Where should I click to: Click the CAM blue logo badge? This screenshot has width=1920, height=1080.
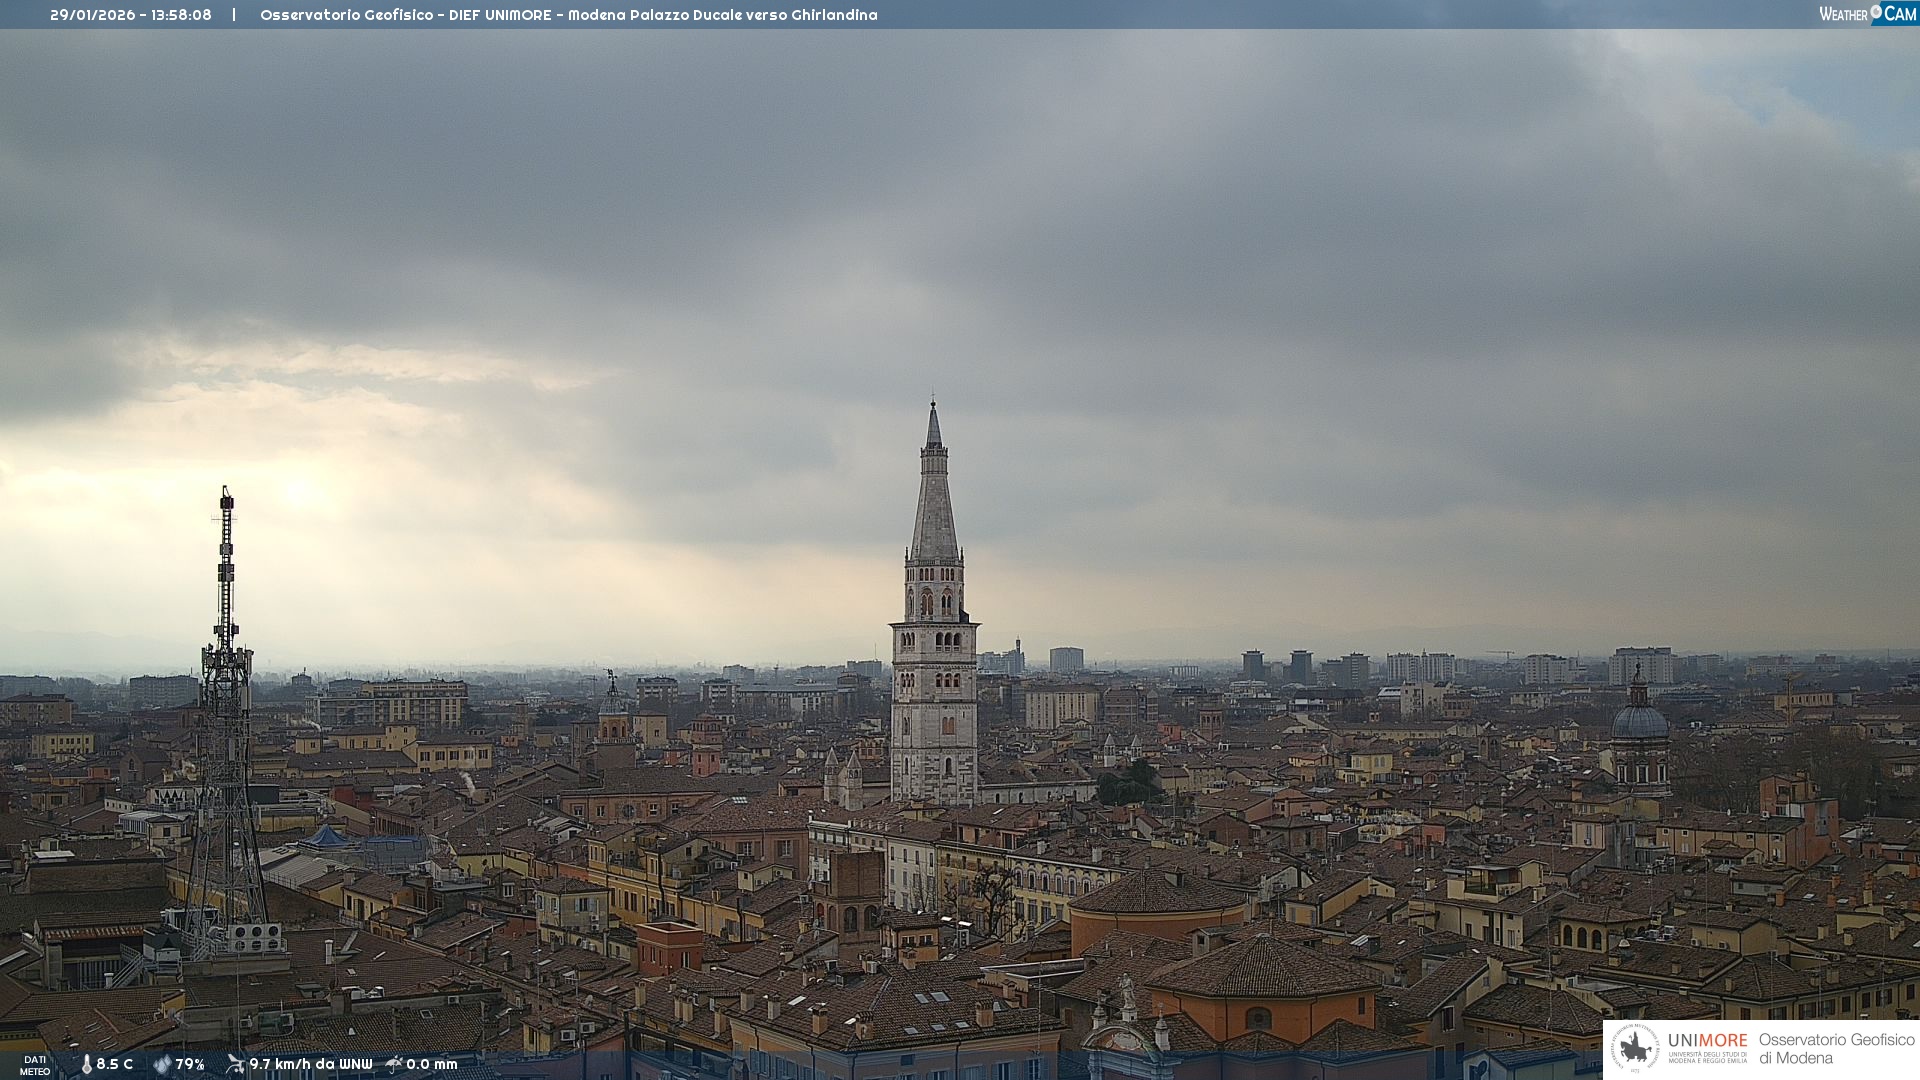click(x=1899, y=13)
